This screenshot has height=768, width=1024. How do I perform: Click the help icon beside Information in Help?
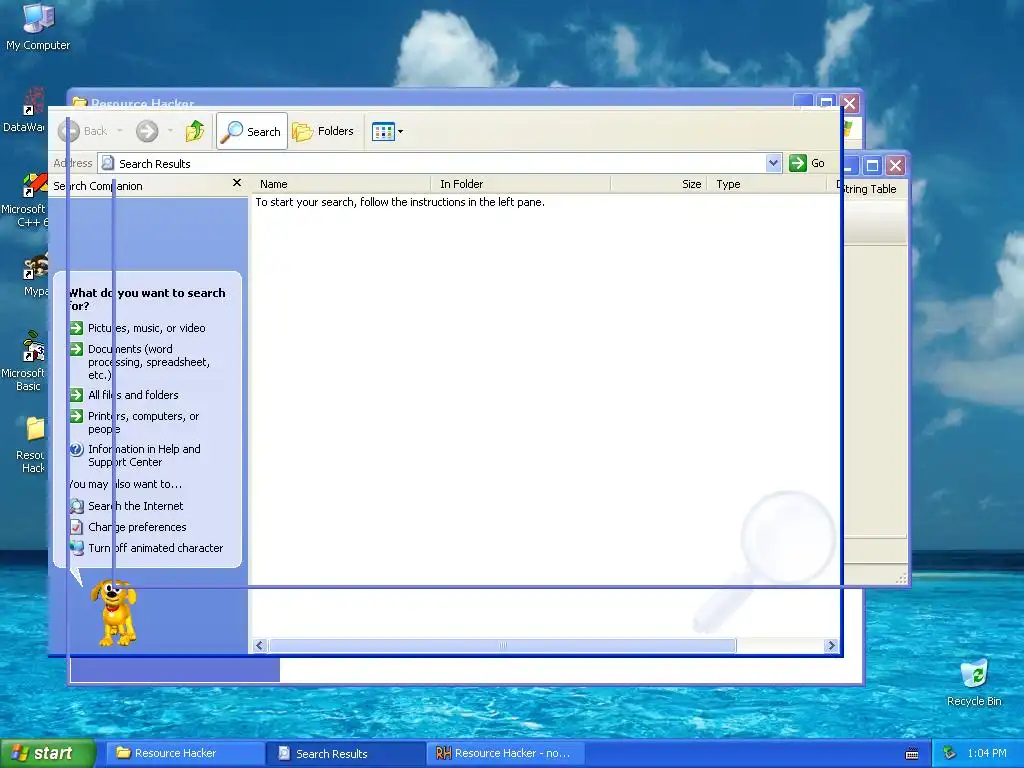point(76,449)
